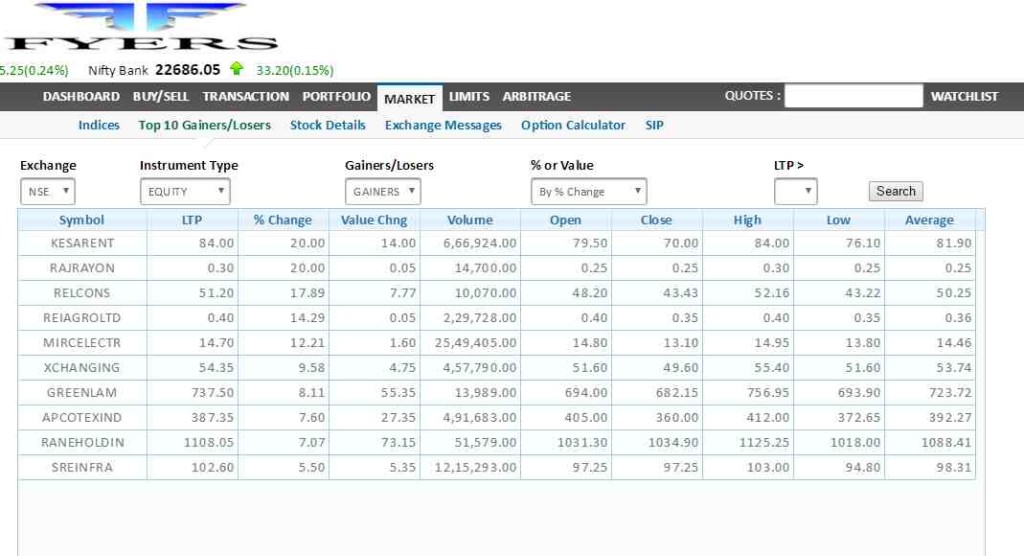Click into the Quotes input field
Image resolution: width=1024 pixels, height=556 pixels.
[x=853, y=97]
